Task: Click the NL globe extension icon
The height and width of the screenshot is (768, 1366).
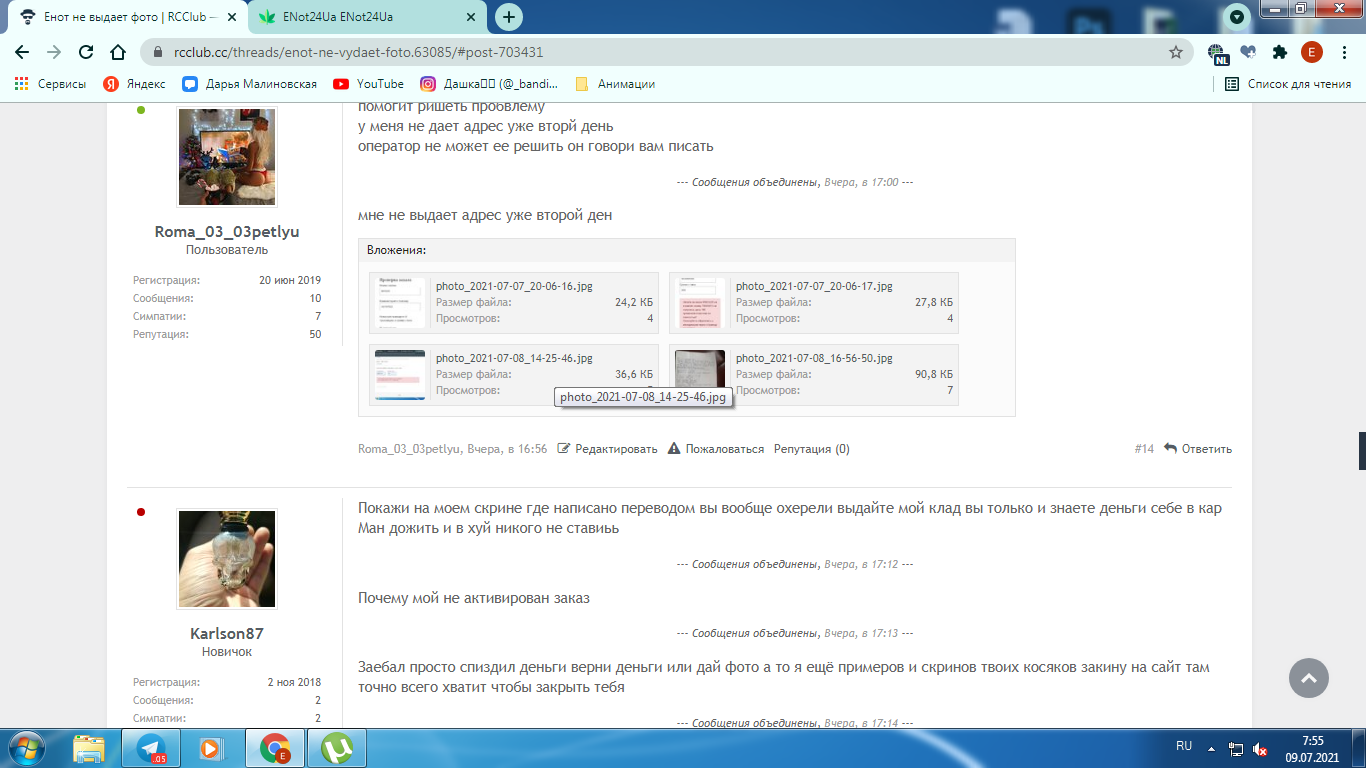Action: (x=1218, y=53)
